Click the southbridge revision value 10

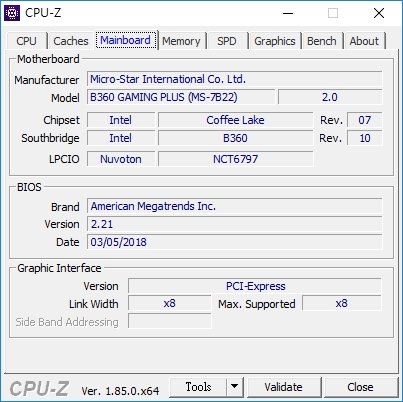pyautogui.click(x=365, y=138)
